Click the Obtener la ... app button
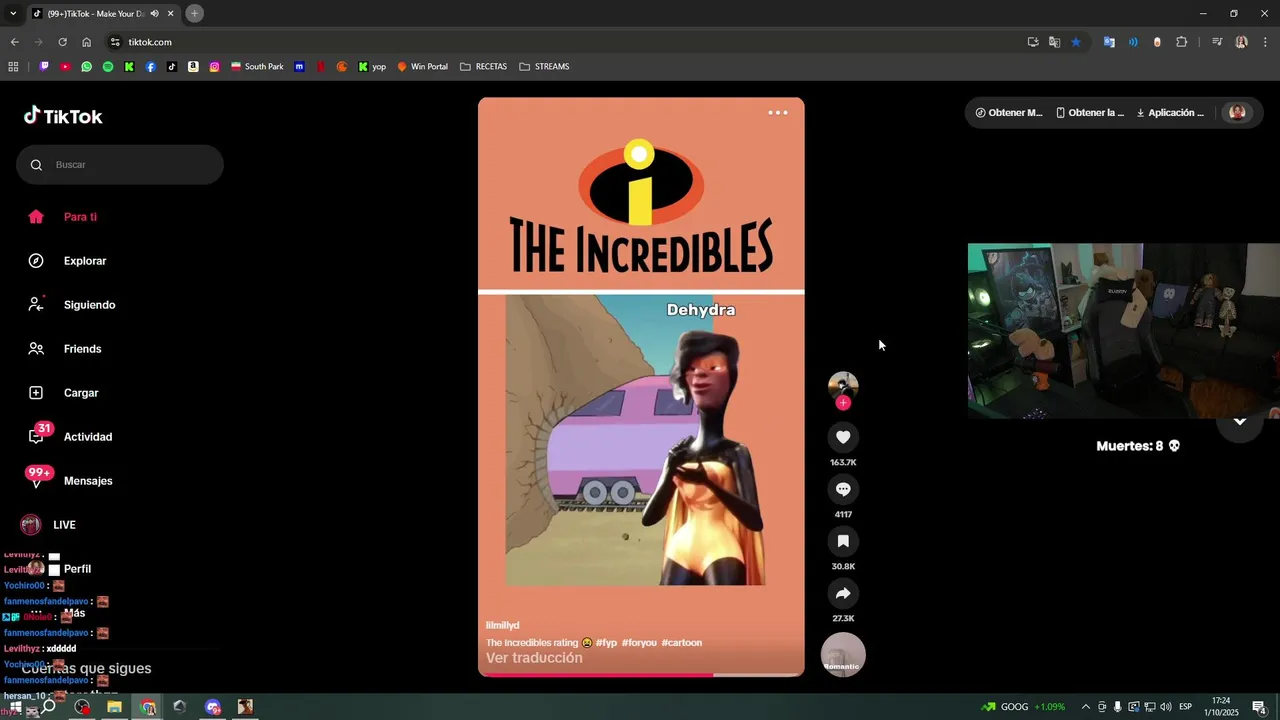Viewport: 1280px width, 720px height. coord(1090,113)
